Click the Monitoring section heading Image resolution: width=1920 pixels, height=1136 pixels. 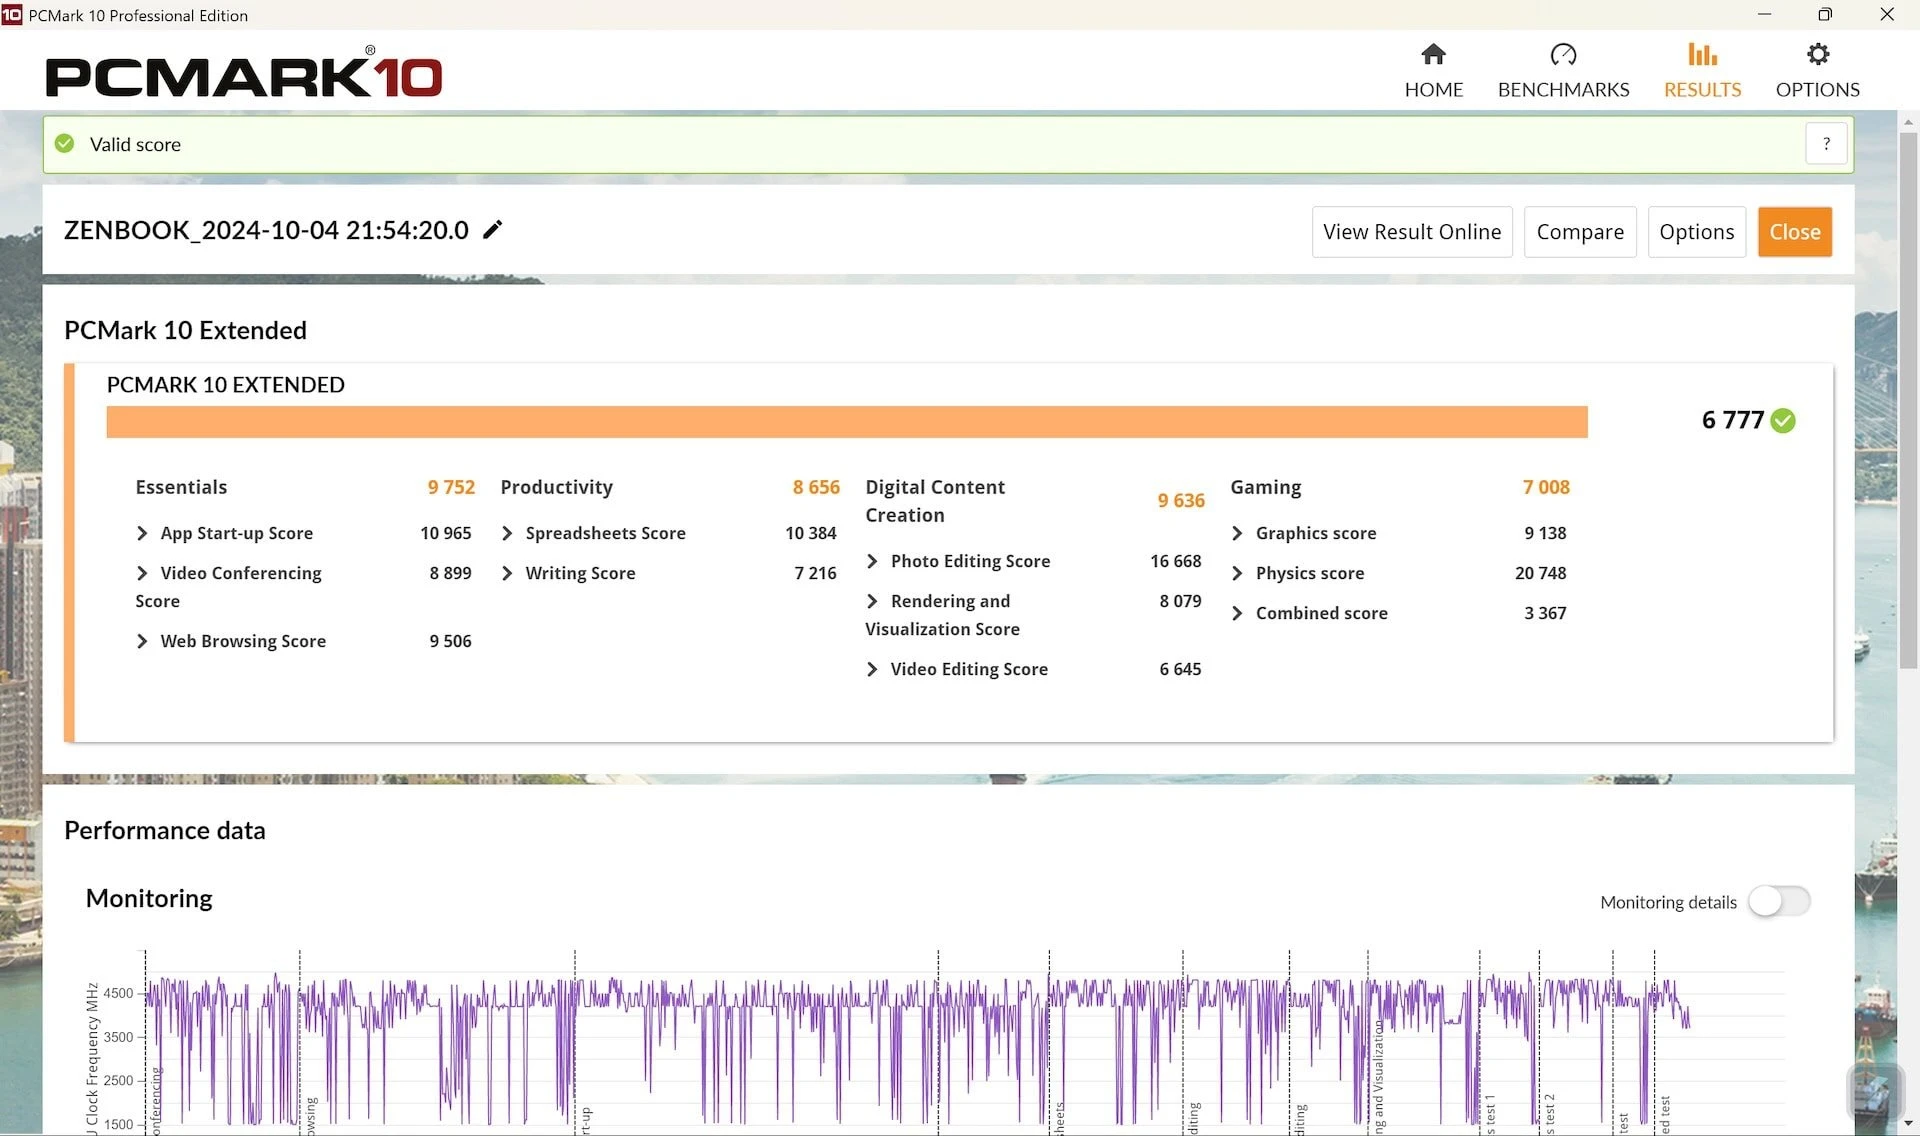pos(149,898)
